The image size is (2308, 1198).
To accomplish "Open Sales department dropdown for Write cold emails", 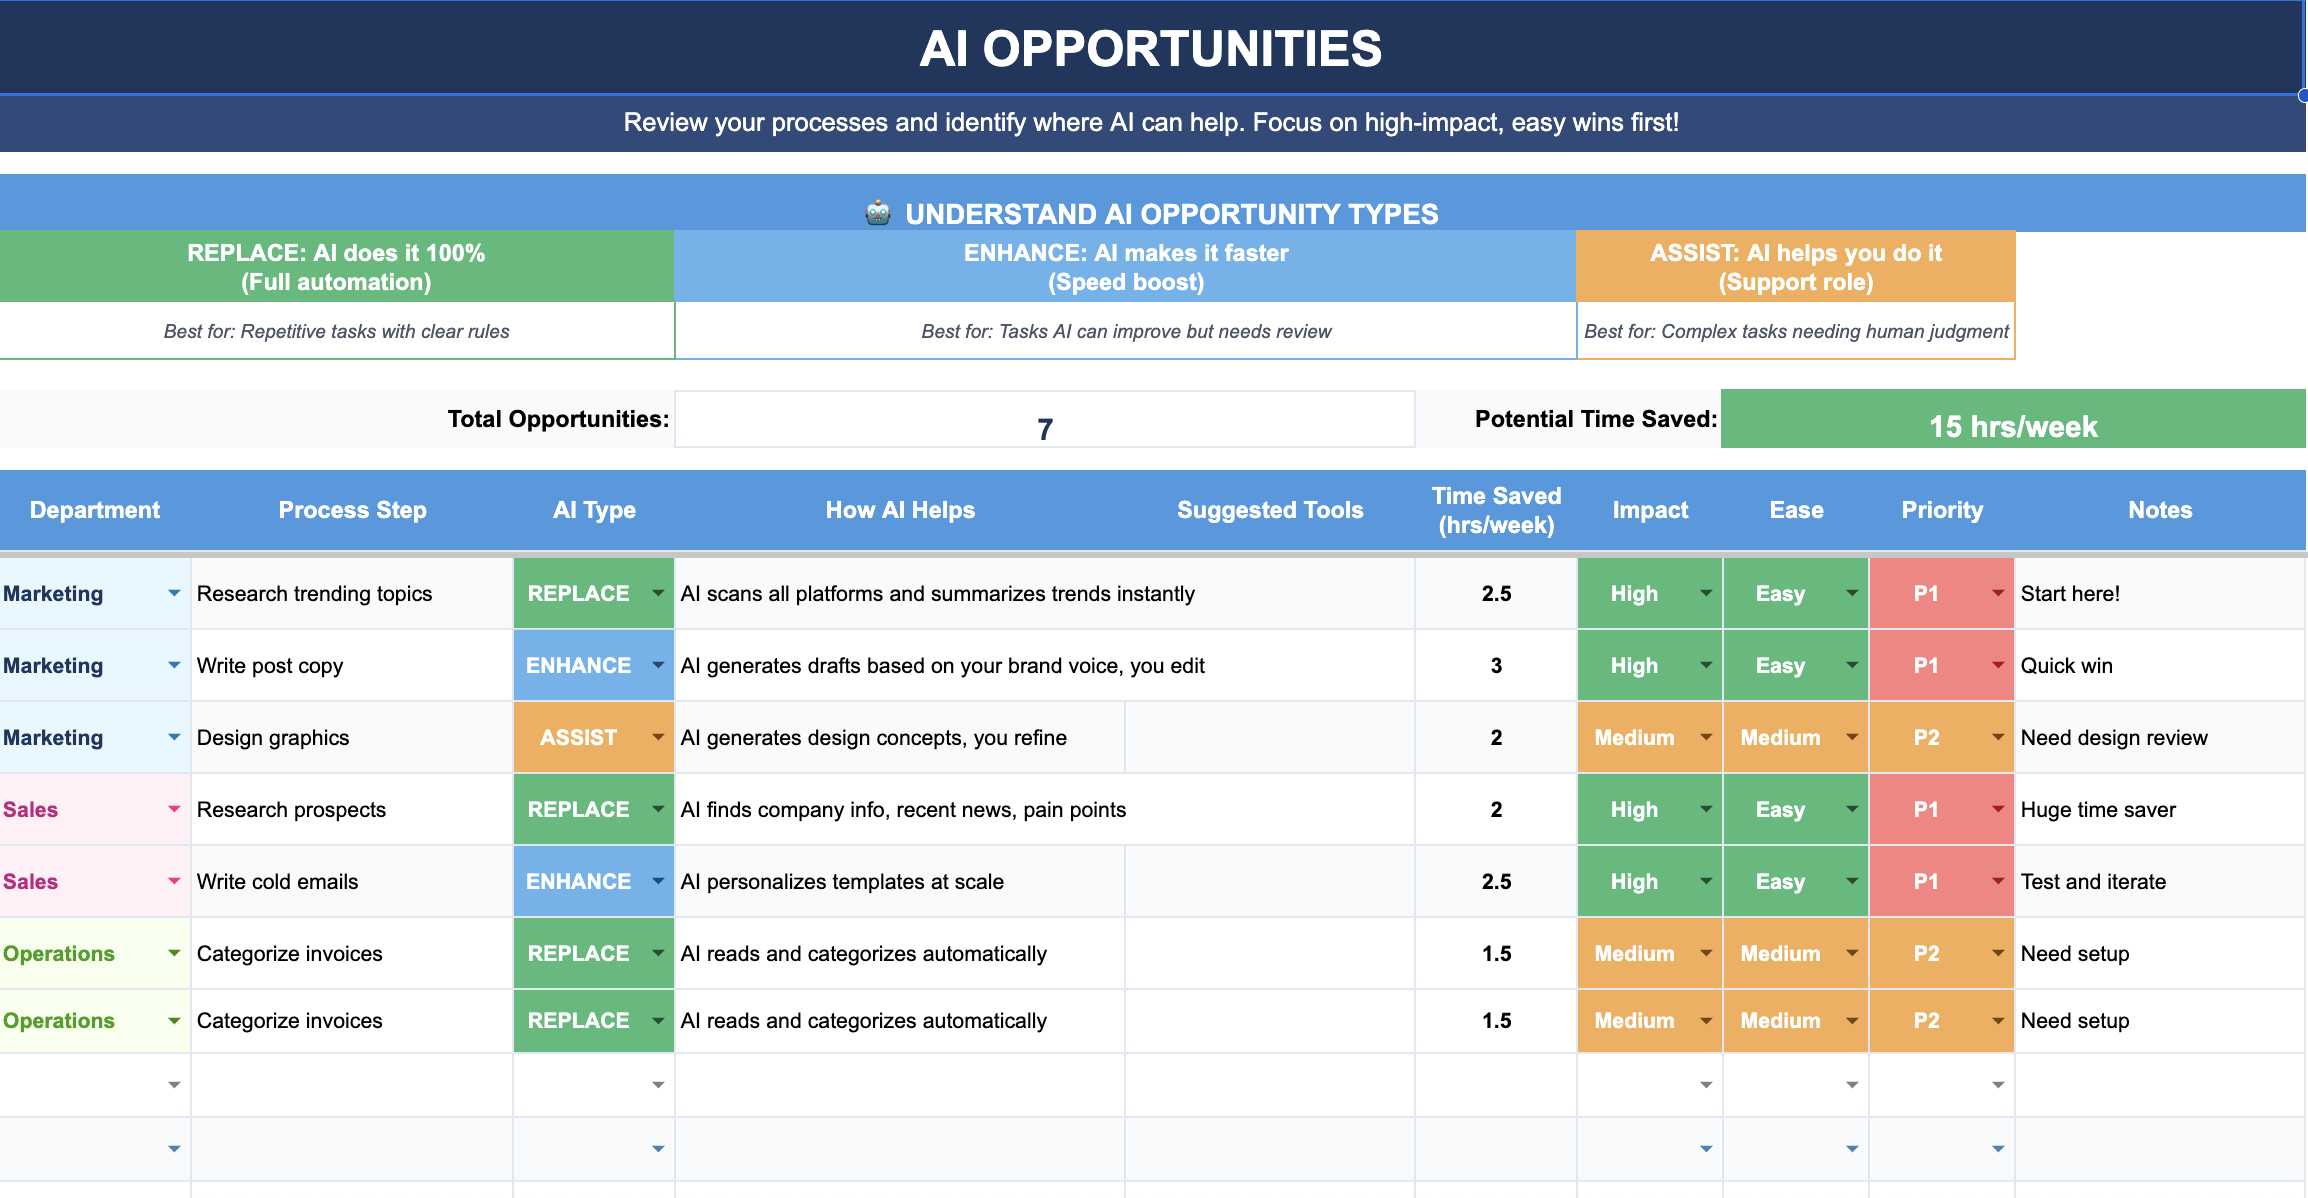I will pos(174,881).
